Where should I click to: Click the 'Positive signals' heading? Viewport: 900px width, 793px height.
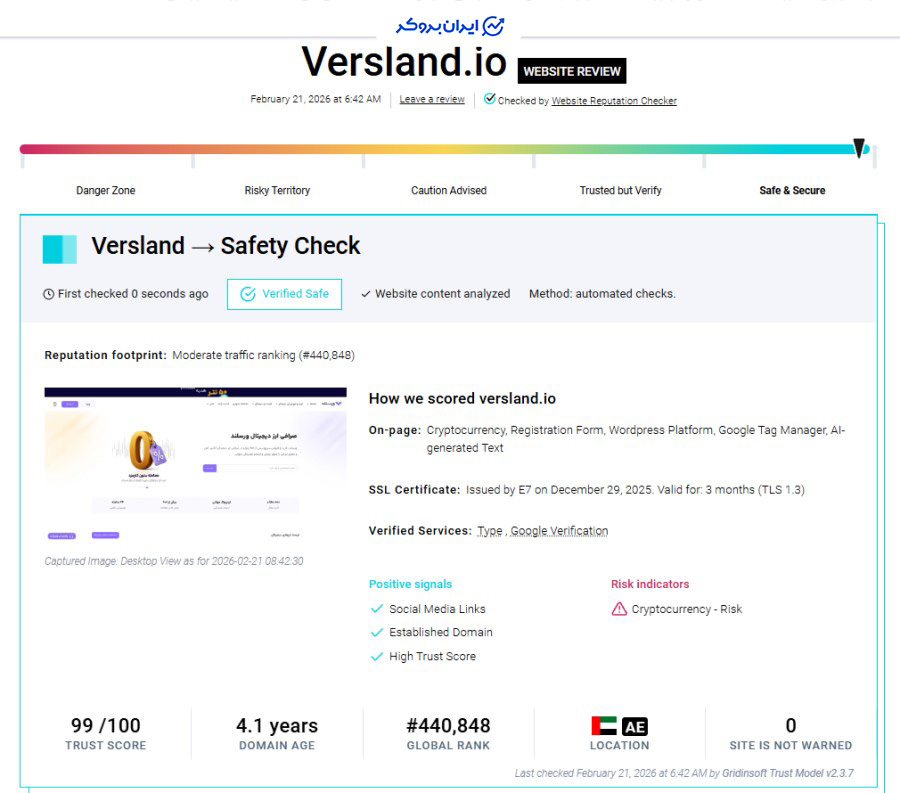click(410, 584)
